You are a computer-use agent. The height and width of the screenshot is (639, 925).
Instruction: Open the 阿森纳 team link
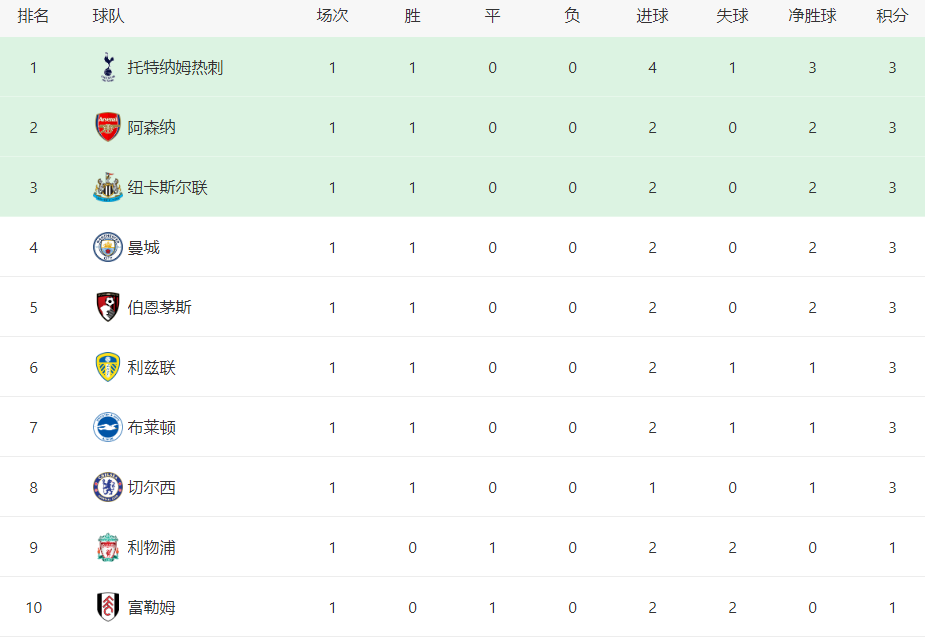point(152,127)
